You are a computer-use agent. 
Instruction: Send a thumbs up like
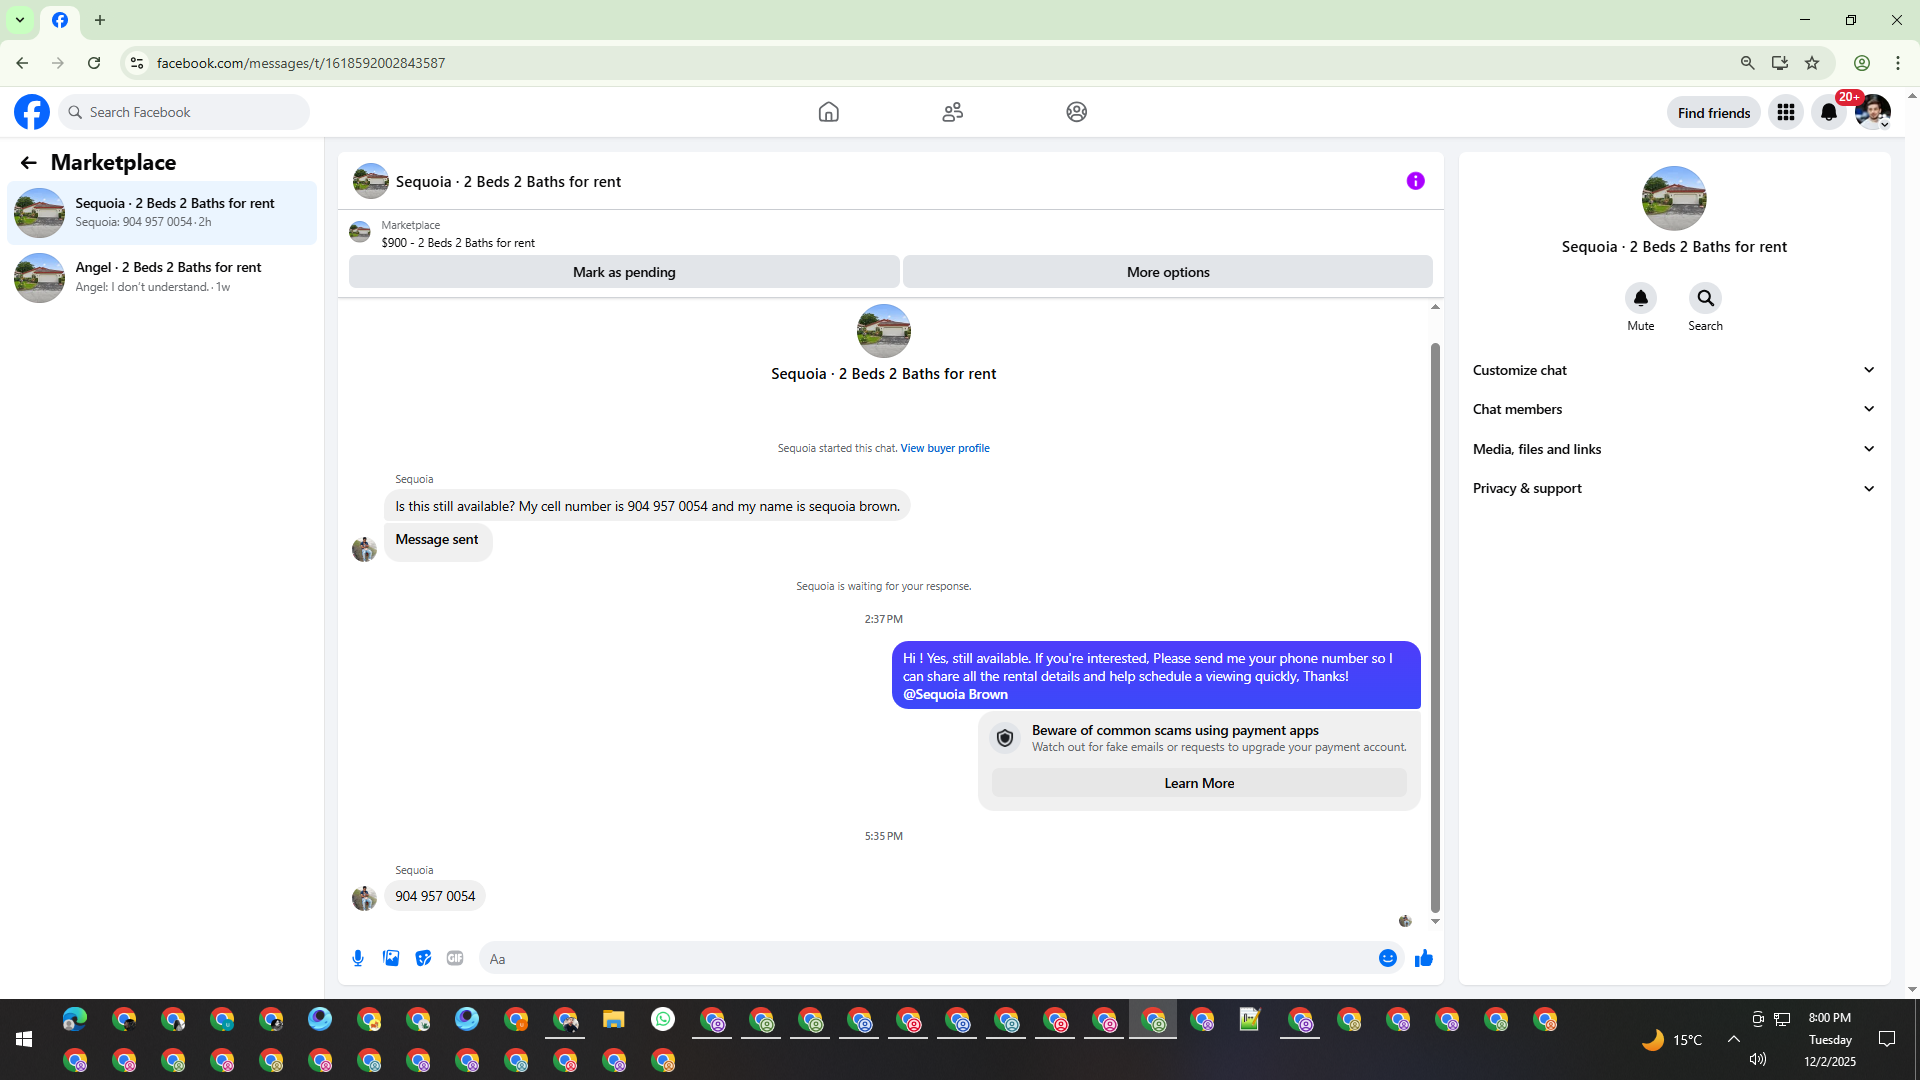click(x=1424, y=958)
